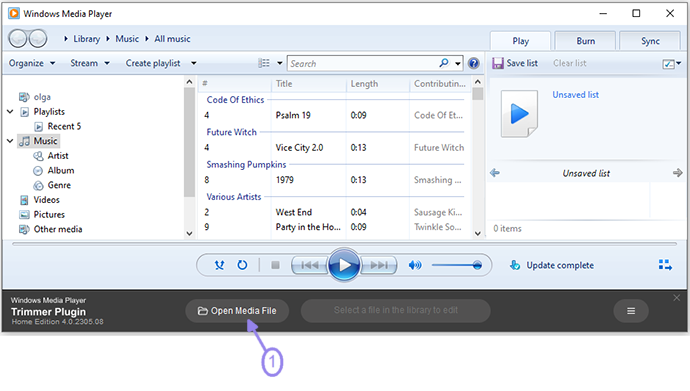This screenshot has width=690, height=391.
Task: Click the forward navigation arrow button
Action: 38,39
